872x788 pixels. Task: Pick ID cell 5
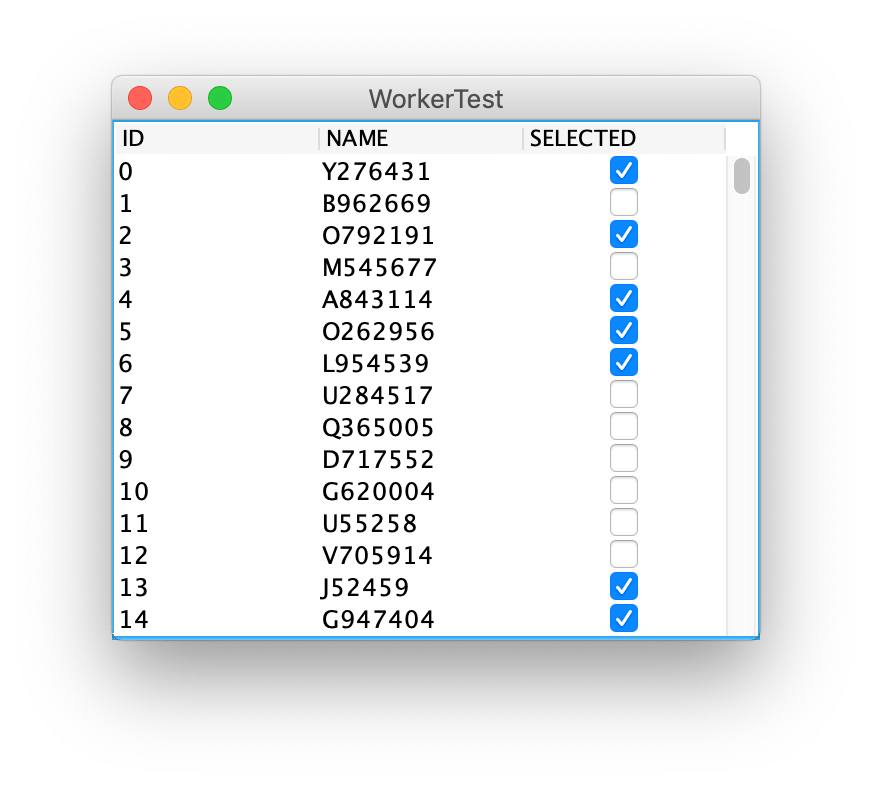pyautogui.click(x=216, y=331)
